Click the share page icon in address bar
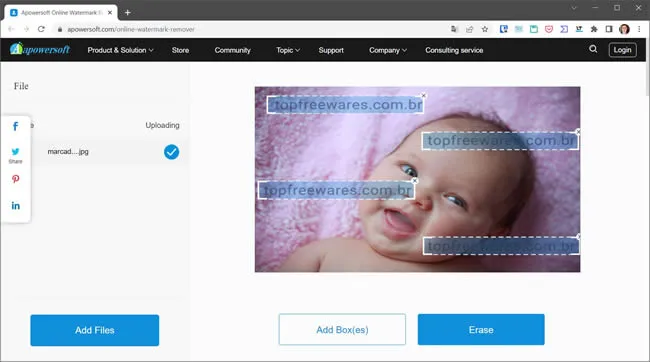The height and width of the screenshot is (362, 650). [x=469, y=29]
